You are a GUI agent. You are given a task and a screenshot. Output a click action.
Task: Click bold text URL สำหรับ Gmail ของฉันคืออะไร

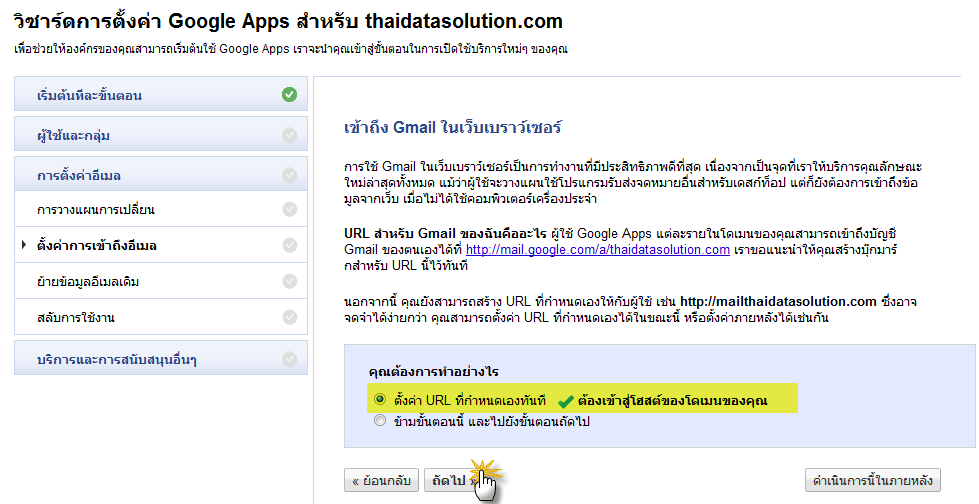[x=446, y=234]
